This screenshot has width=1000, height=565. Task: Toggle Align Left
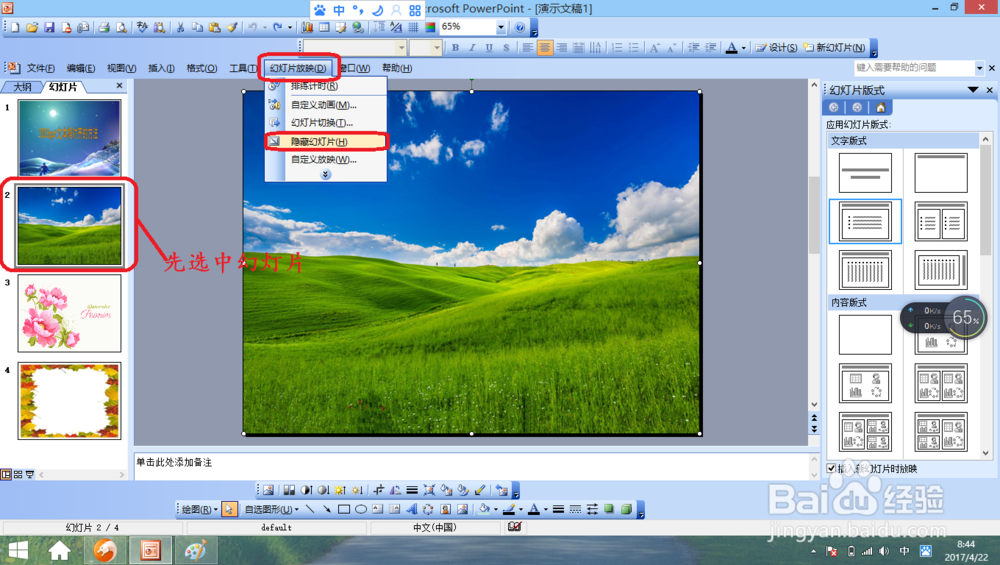click(x=527, y=47)
